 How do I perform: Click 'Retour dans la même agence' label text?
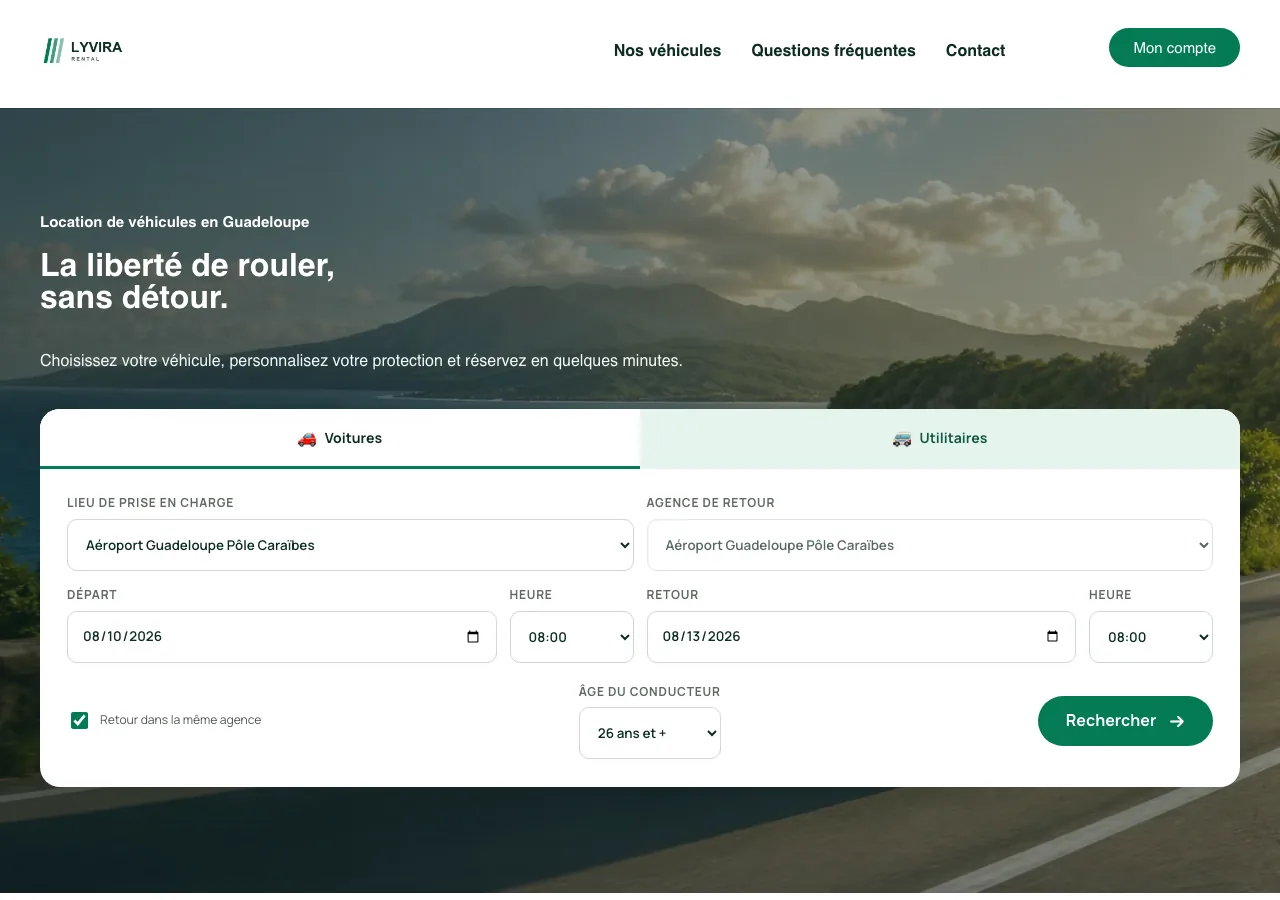pyautogui.click(x=180, y=720)
